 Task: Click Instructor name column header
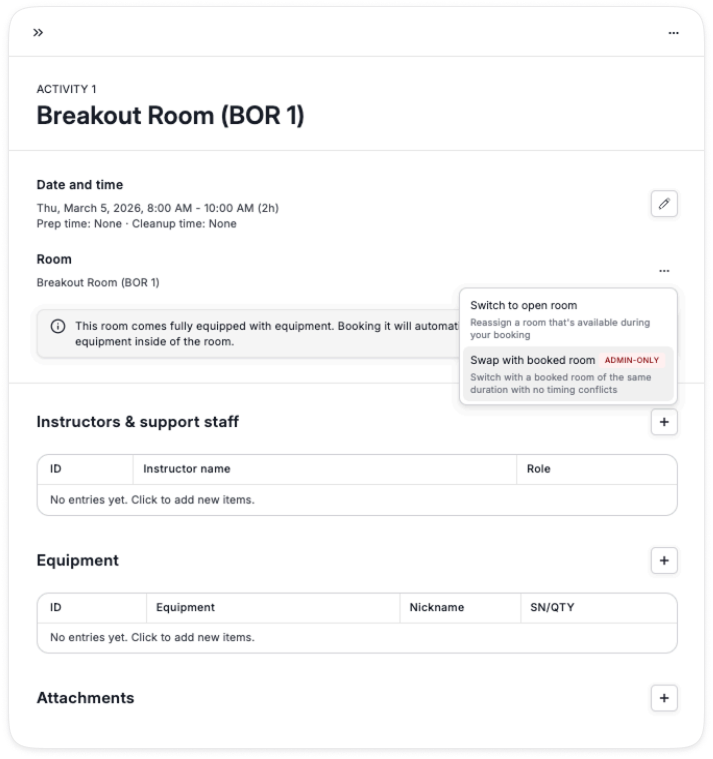tap(187, 469)
